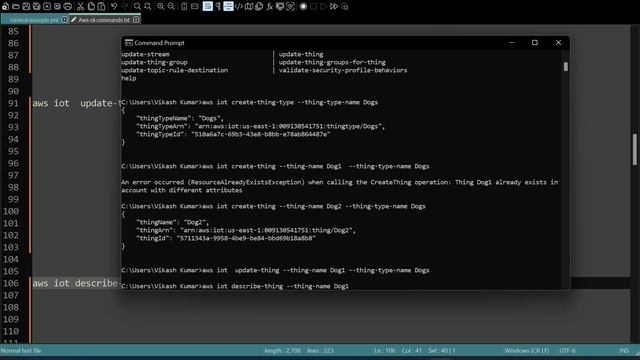The height and width of the screenshot is (360, 640).
Task: Minimize the Command Prompt window
Action: pyautogui.click(x=512, y=42)
